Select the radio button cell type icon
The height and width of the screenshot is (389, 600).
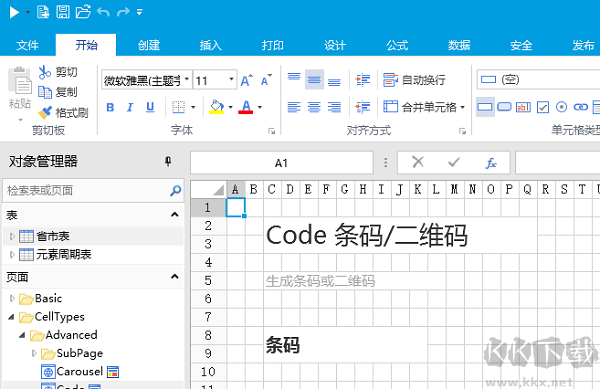(x=561, y=107)
